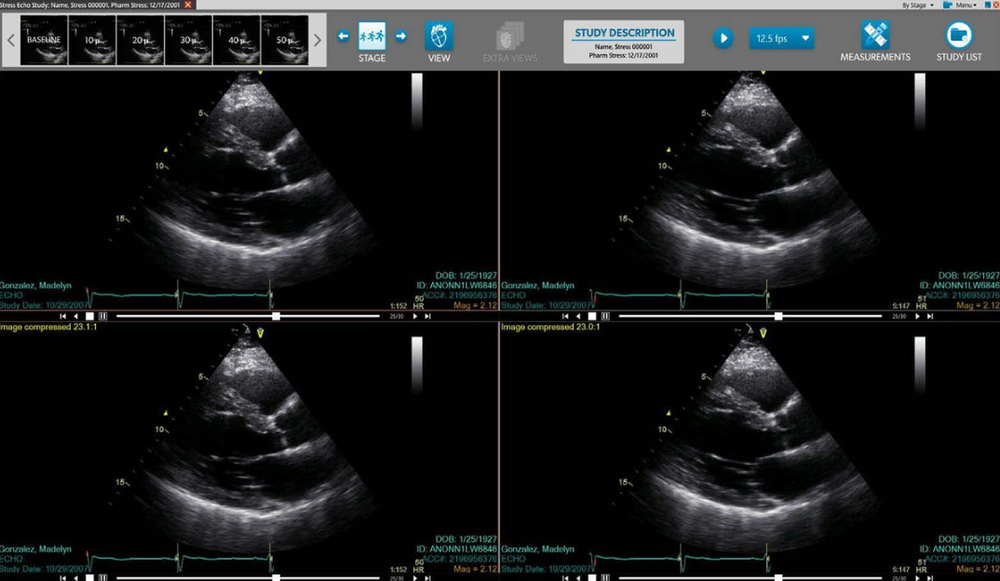Open the By Stage sorting dropdown
1000x581 pixels.
tap(916, 4)
